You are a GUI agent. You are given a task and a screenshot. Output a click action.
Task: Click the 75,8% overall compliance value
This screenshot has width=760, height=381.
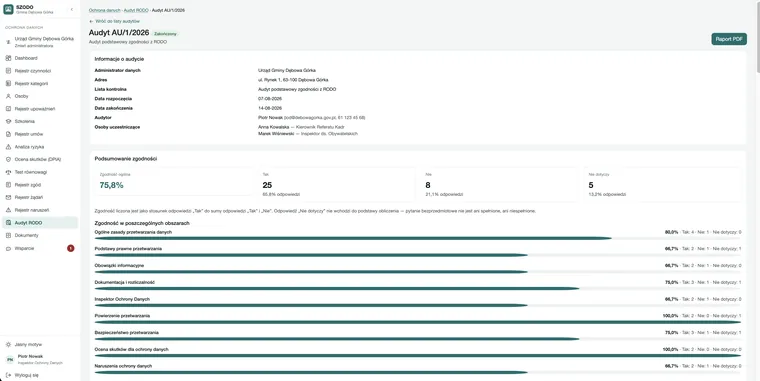pos(111,185)
